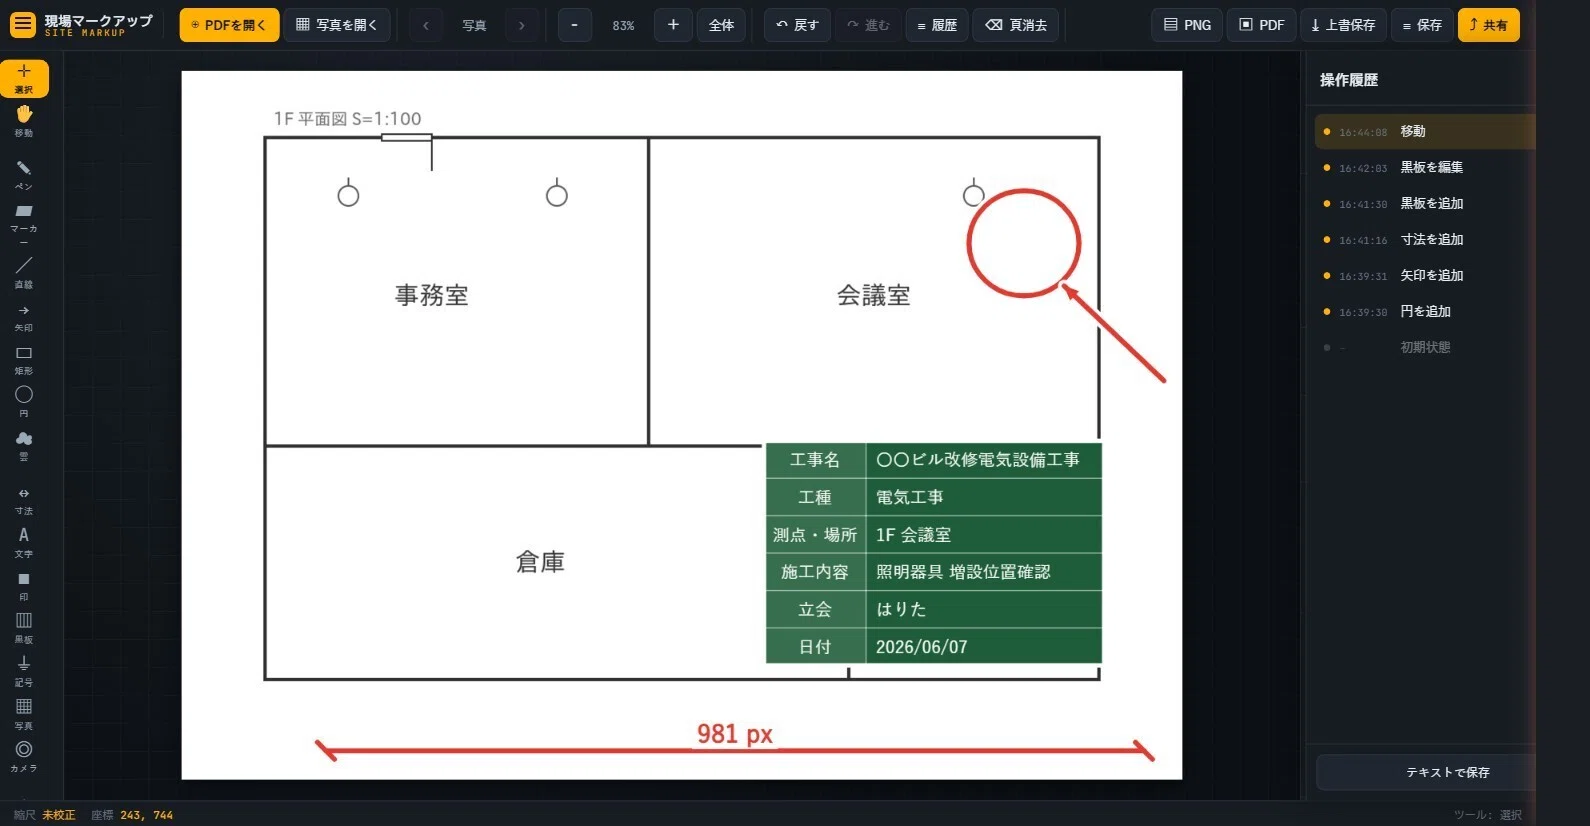1590x826 pixels.
Task: Click the red arrow annotation
Action: pyautogui.click(x=1114, y=334)
